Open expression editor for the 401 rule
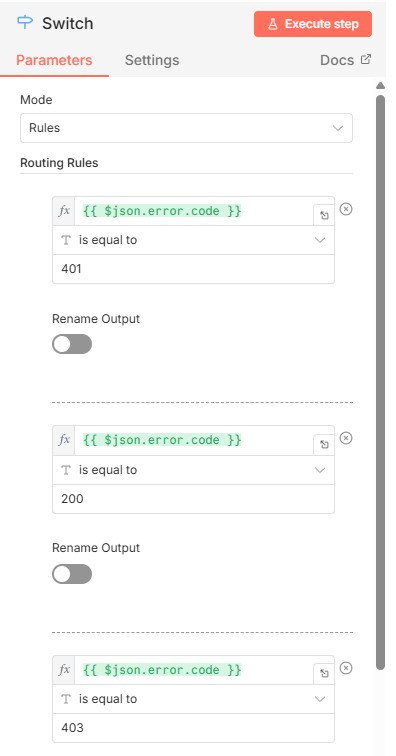 pos(324,216)
